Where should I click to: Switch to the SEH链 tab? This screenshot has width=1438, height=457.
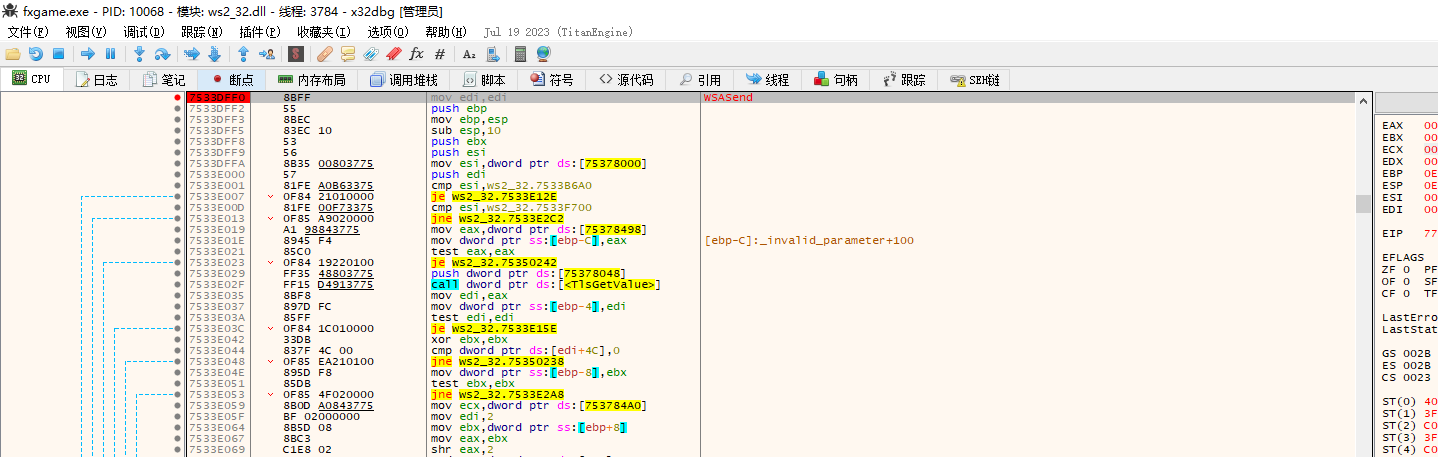975,80
